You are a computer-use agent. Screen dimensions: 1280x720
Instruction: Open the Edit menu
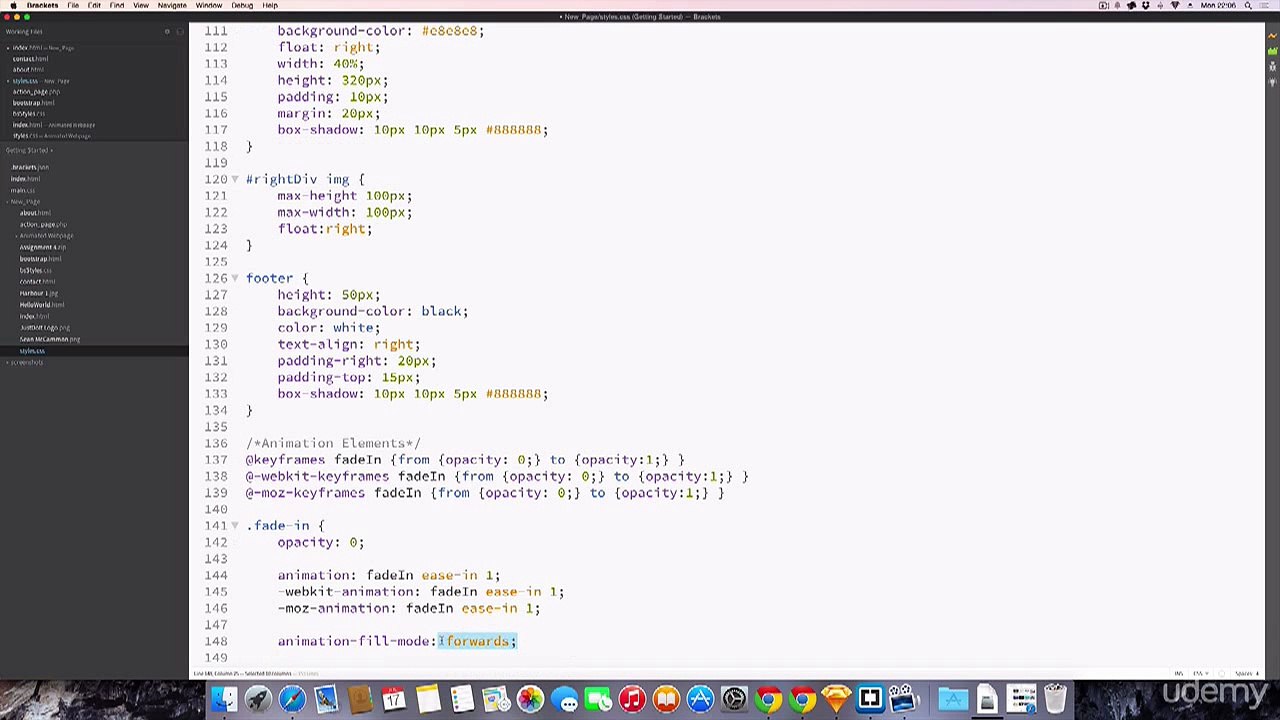[x=94, y=5]
